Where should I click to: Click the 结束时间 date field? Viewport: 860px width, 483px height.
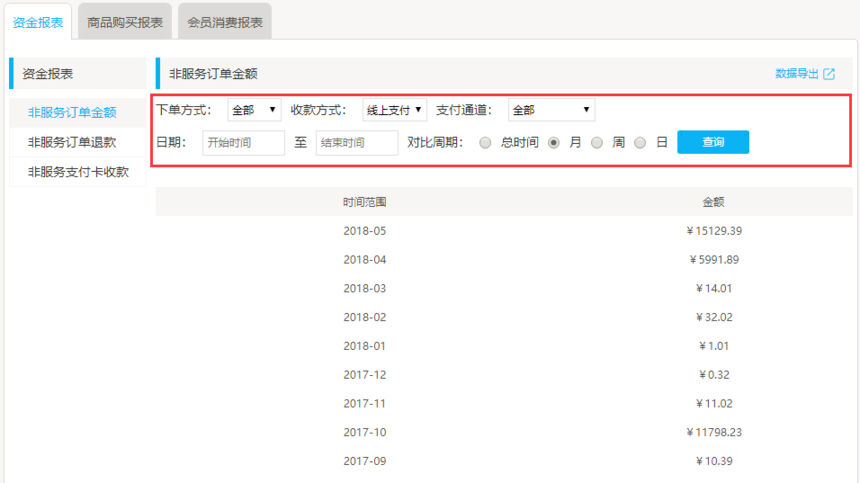tap(357, 143)
